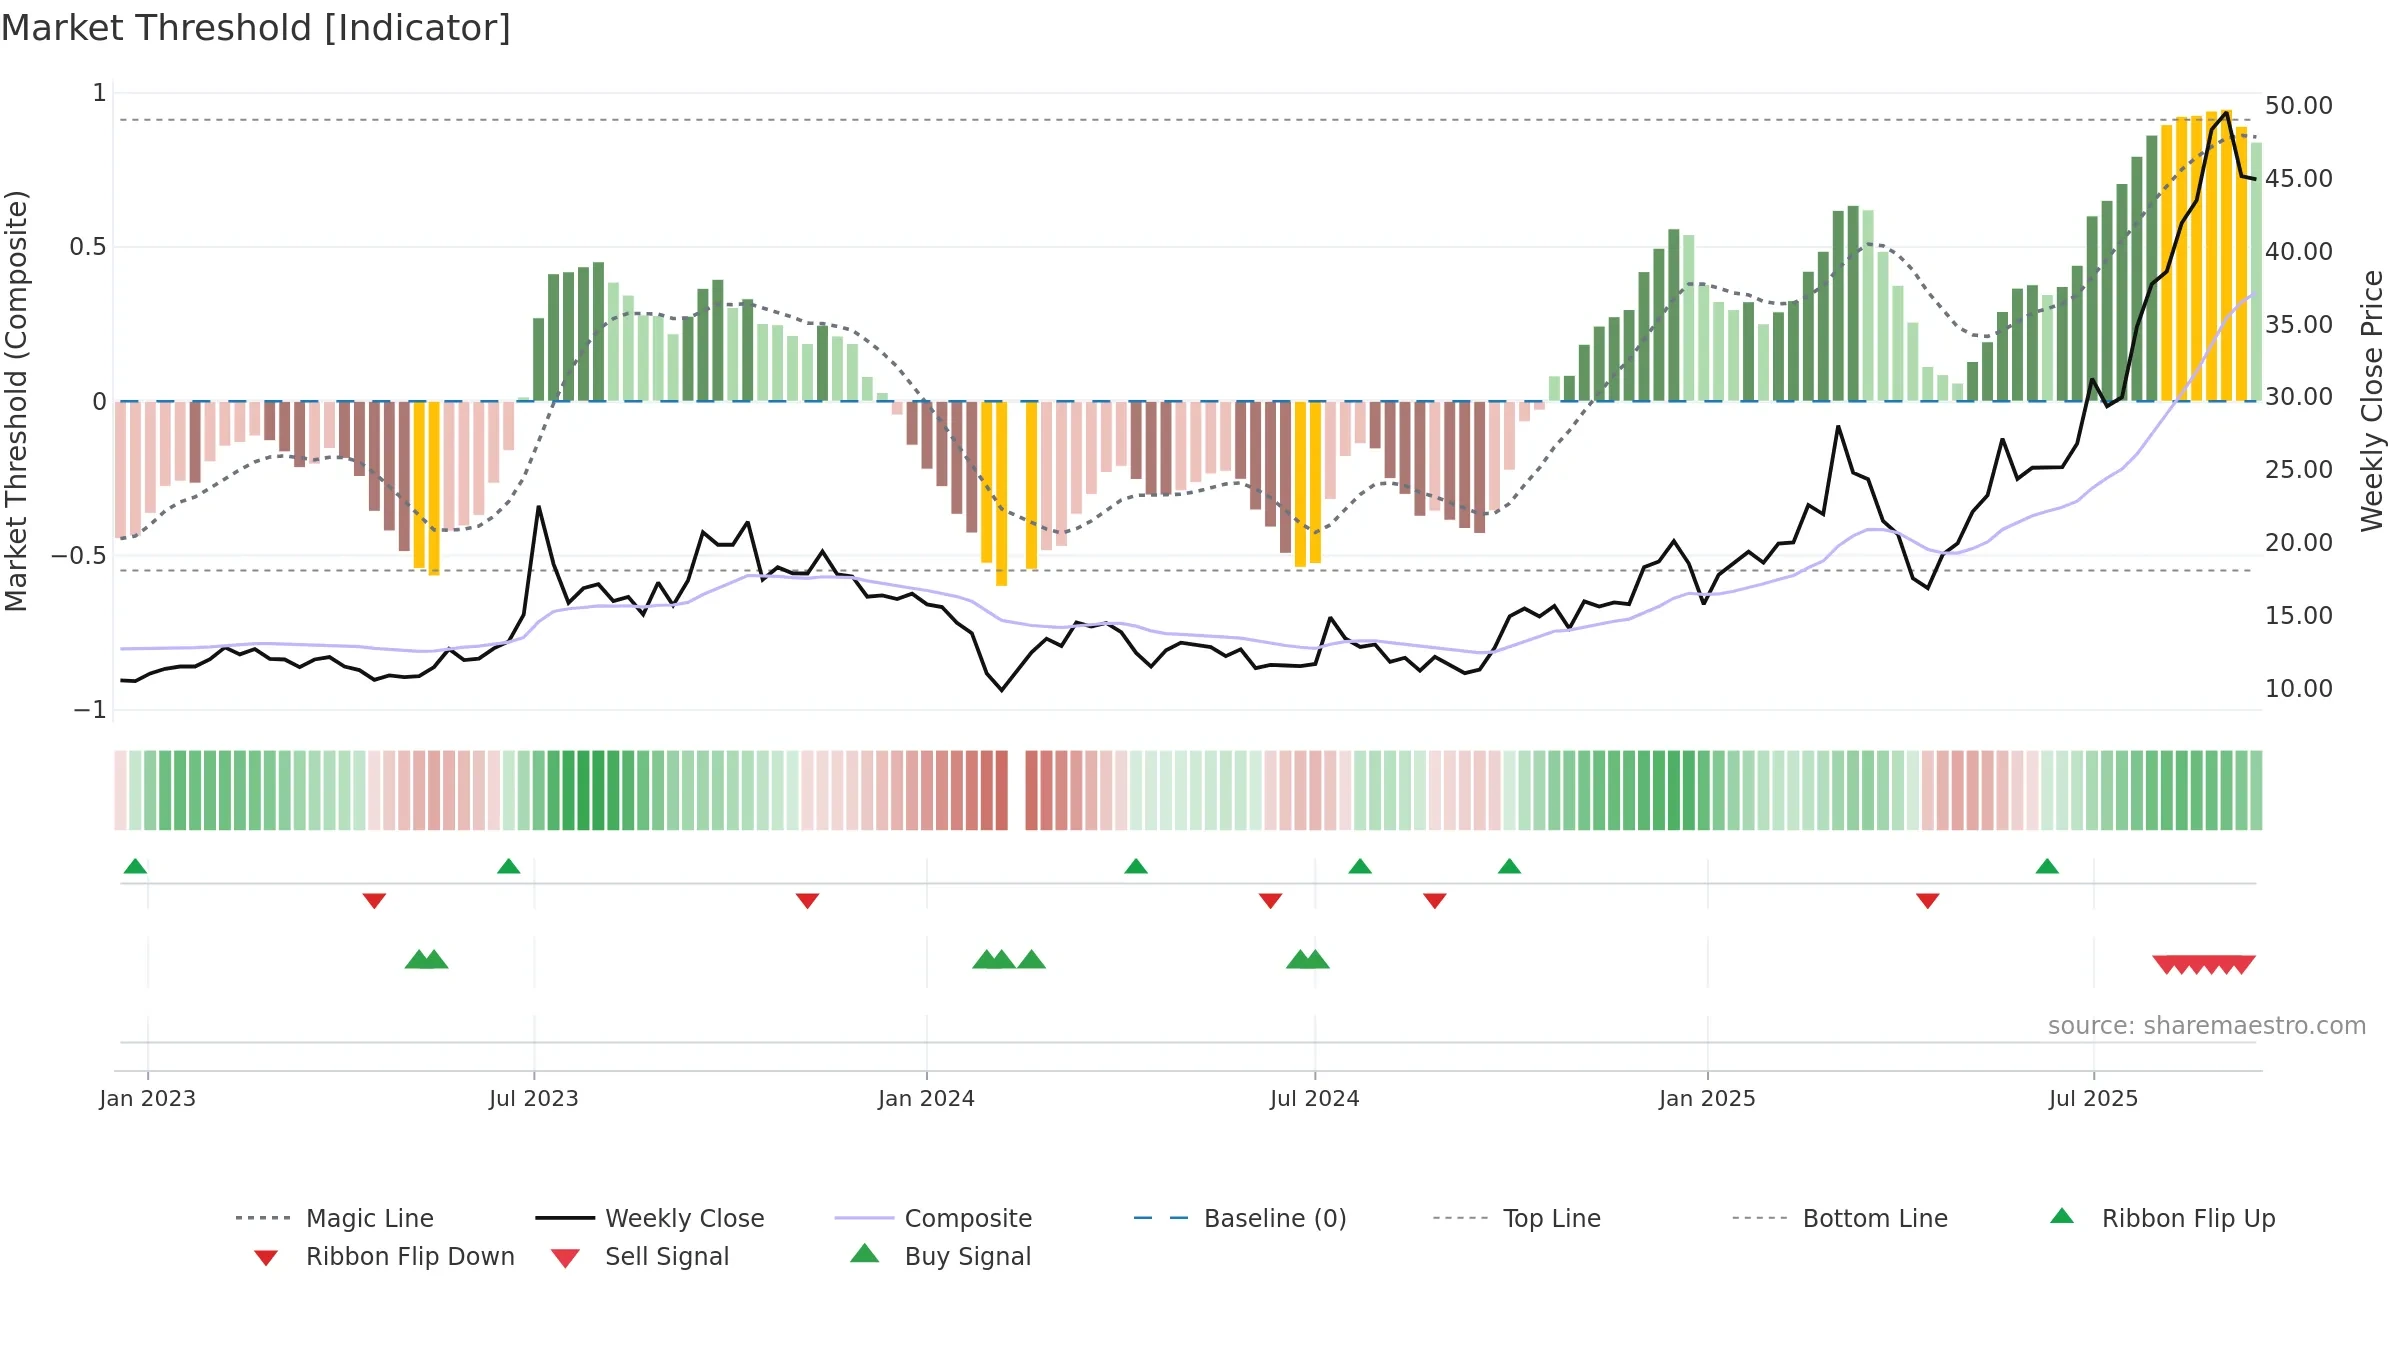Click the Jul 2024 x-axis label
Viewport: 2400px width, 1350px height.
point(1315,1099)
